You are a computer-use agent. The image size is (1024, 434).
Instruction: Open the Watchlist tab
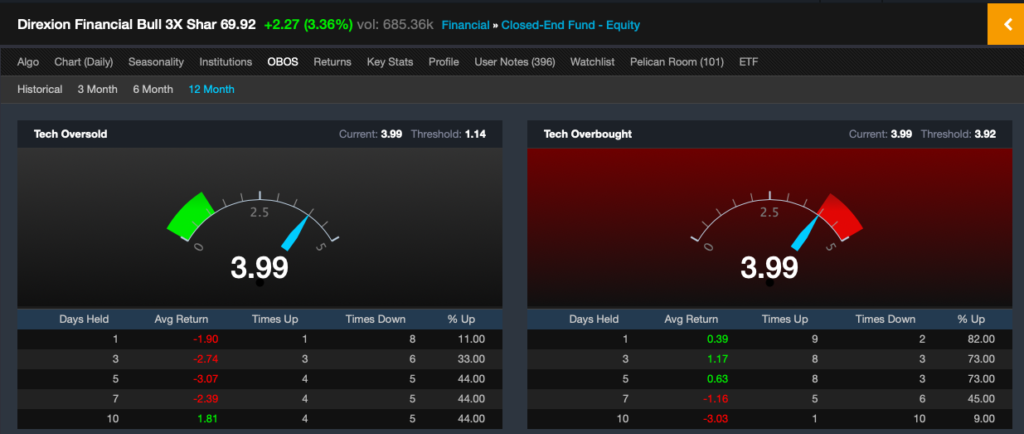tap(592, 62)
